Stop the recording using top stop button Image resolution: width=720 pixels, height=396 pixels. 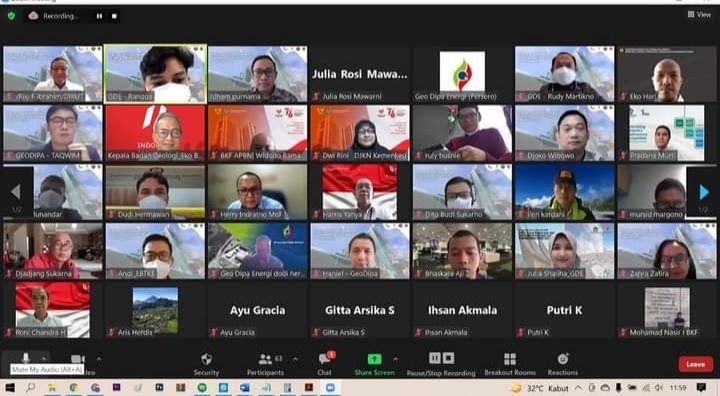pyautogui.click(x=114, y=16)
